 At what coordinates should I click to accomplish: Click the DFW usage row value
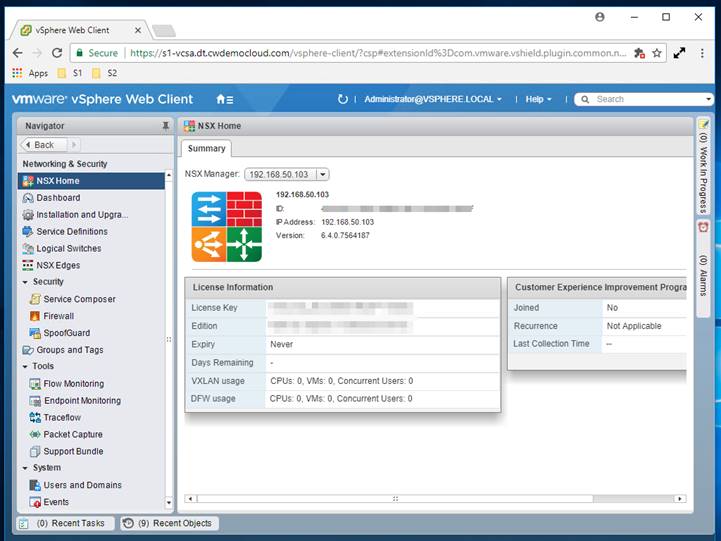[341, 399]
